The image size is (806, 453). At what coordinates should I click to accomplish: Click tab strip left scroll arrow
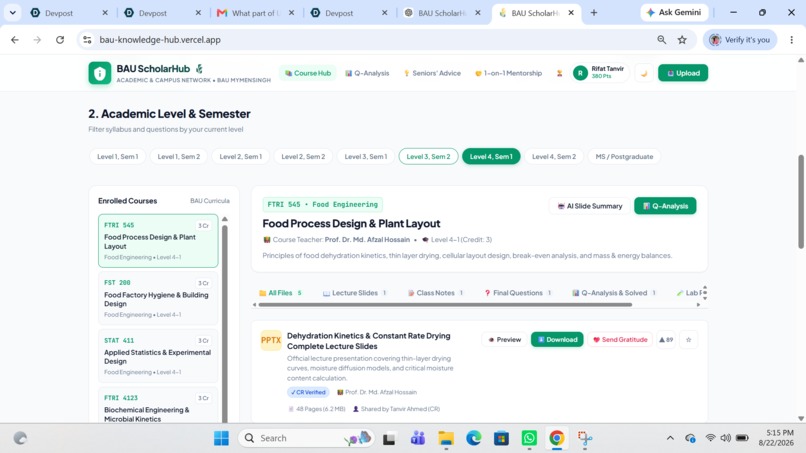(x=254, y=304)
